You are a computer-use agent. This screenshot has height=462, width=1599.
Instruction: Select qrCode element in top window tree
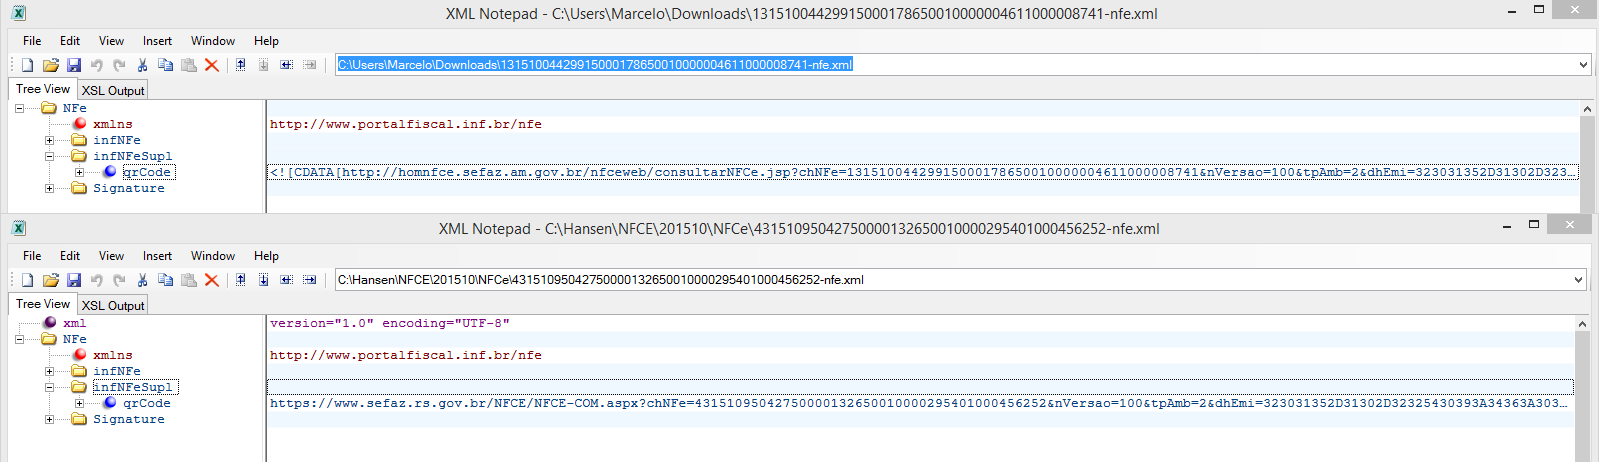point(148,172)
